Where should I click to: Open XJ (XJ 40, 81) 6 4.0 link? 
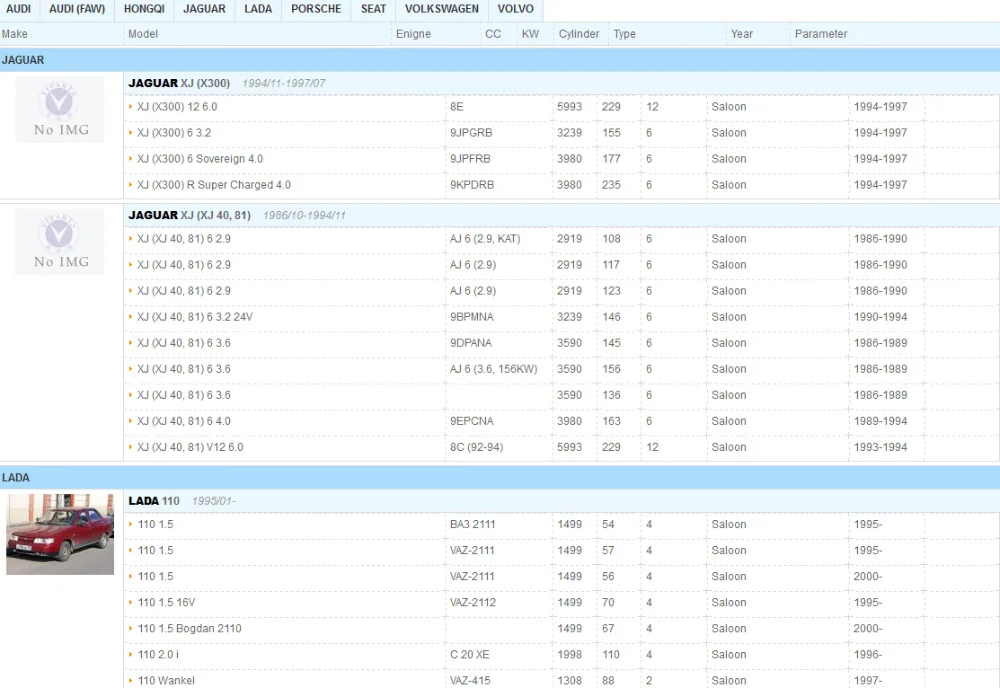(x=184, y=421)
